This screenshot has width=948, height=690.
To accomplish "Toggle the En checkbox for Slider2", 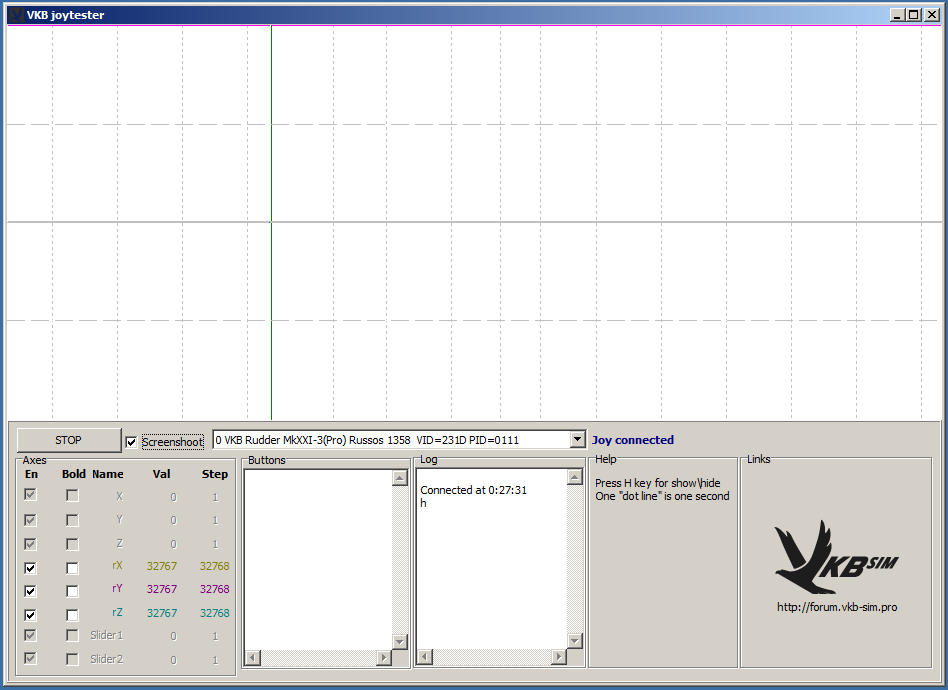I will pyautogui.click(x=30, y=658).
